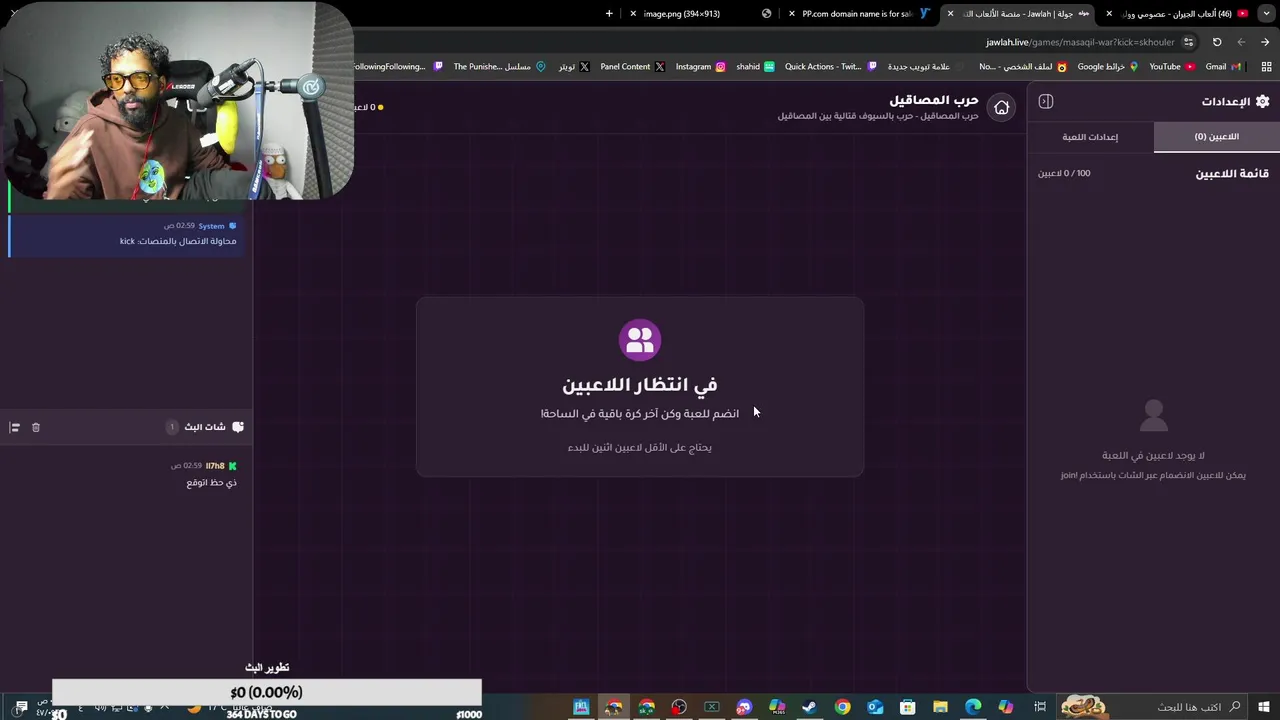Open Steam from taskbar
The height and width of the screenshot is (720, 1280).
[x=809, y=707]
